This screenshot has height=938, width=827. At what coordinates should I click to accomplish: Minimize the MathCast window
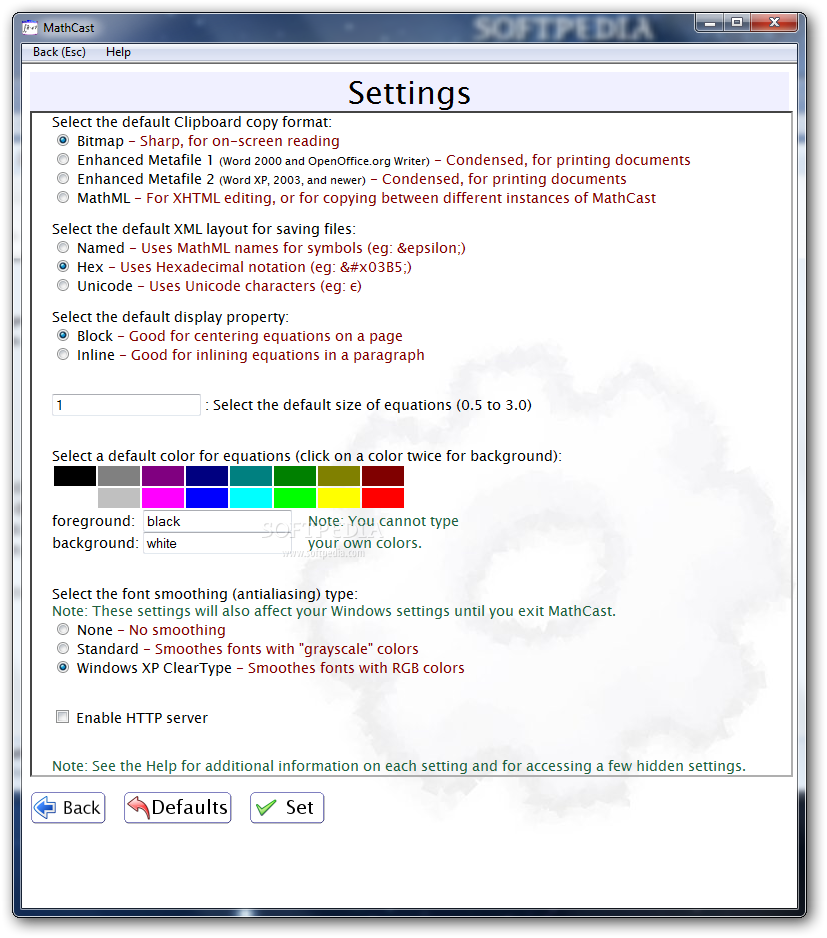[x=710, y=23]
